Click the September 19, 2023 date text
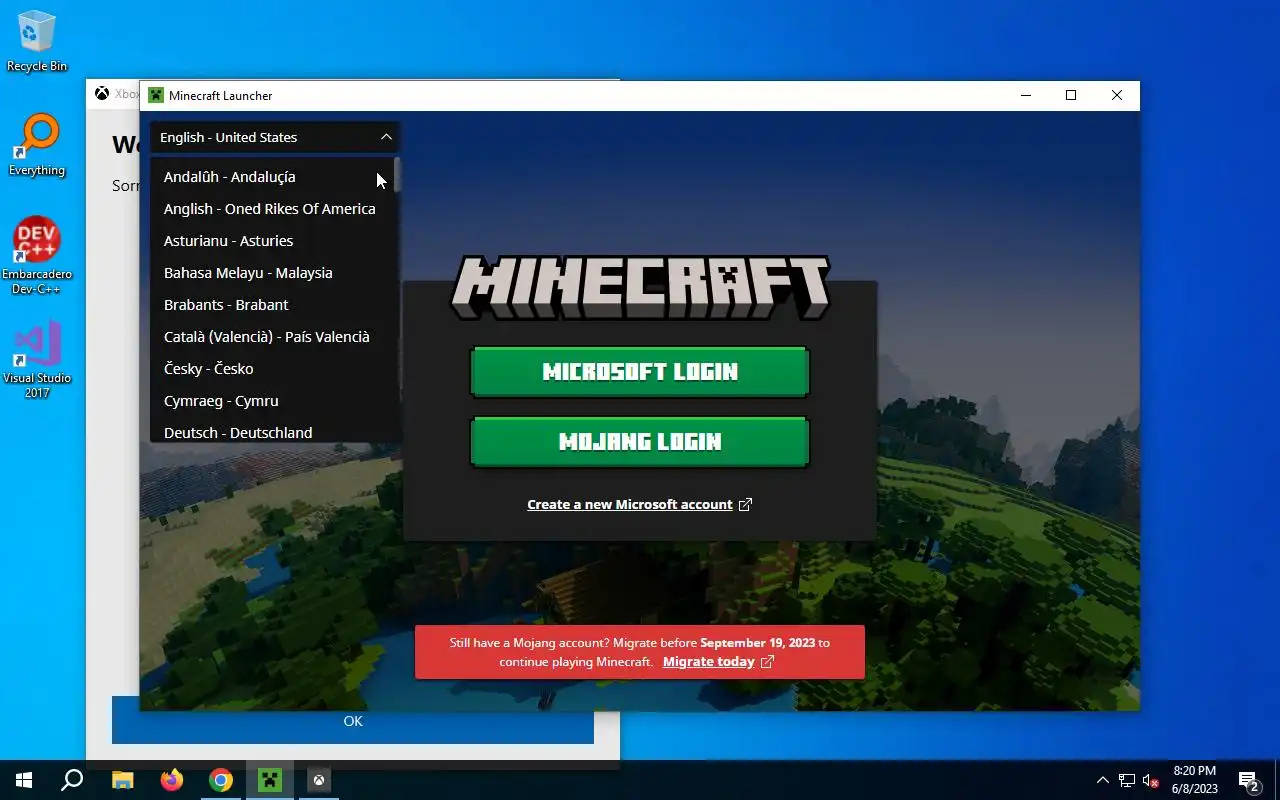This screenshot has height=800, width=1280. 758,643
